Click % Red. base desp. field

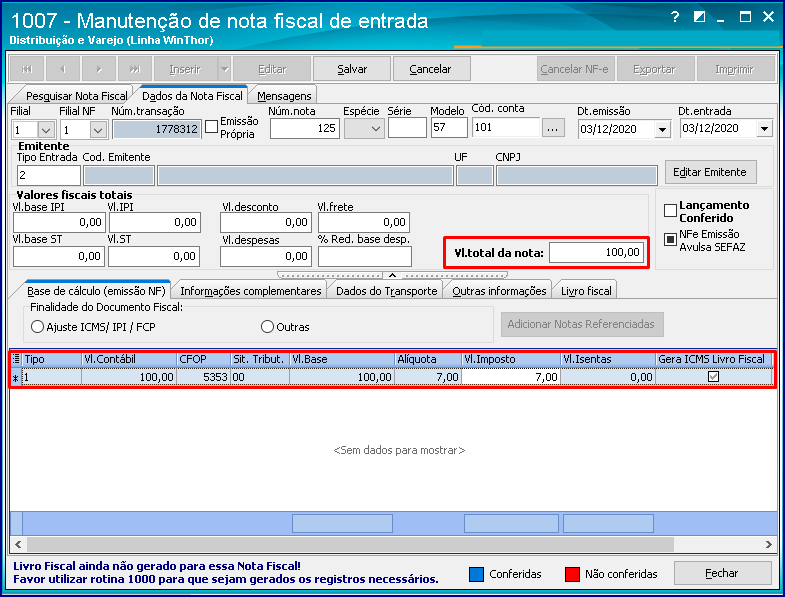pos(365,256)
